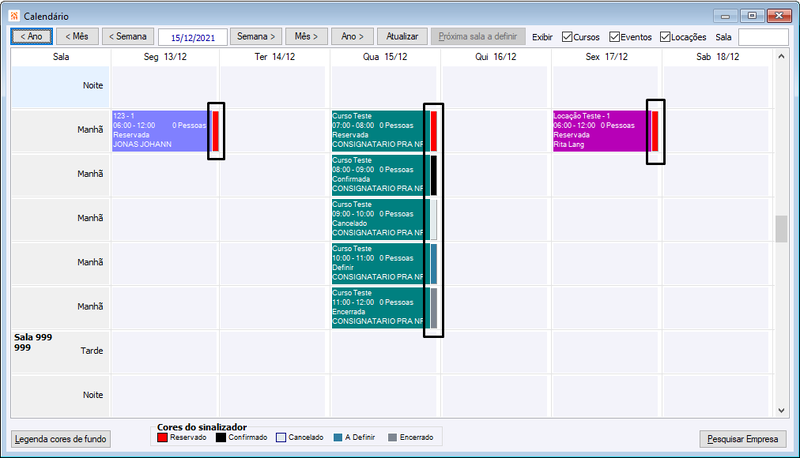Click the Atualizar button

402,37
